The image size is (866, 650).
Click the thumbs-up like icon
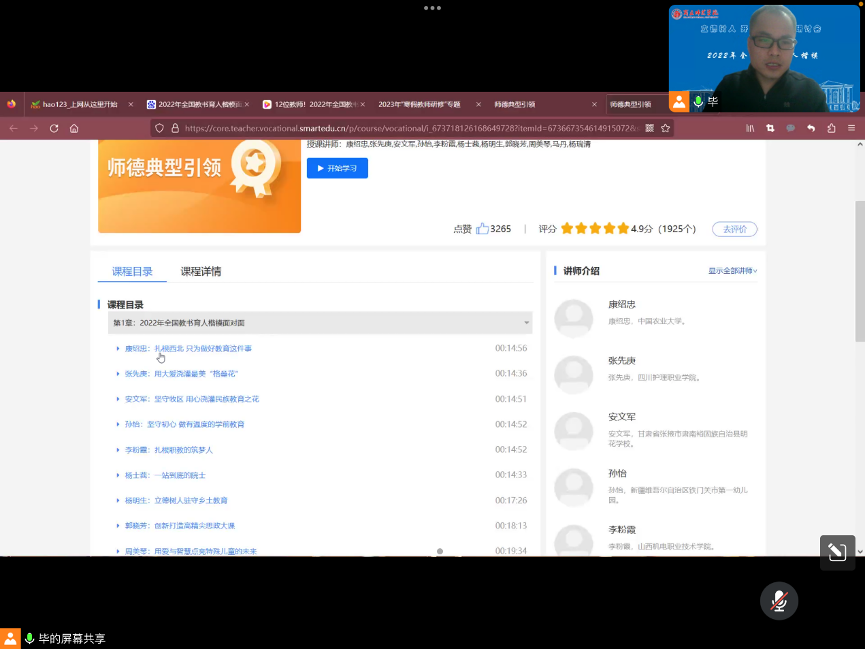pos(482,229)
